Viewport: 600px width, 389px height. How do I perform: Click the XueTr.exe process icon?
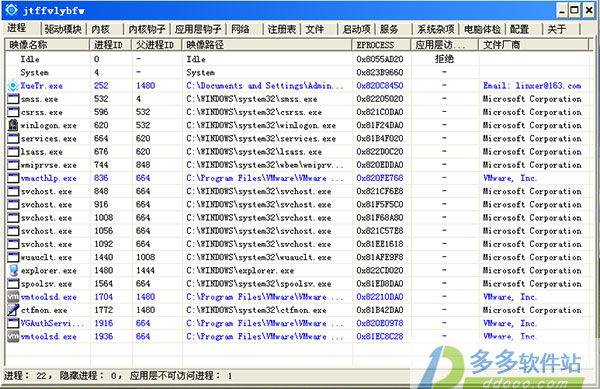(13, 86)
